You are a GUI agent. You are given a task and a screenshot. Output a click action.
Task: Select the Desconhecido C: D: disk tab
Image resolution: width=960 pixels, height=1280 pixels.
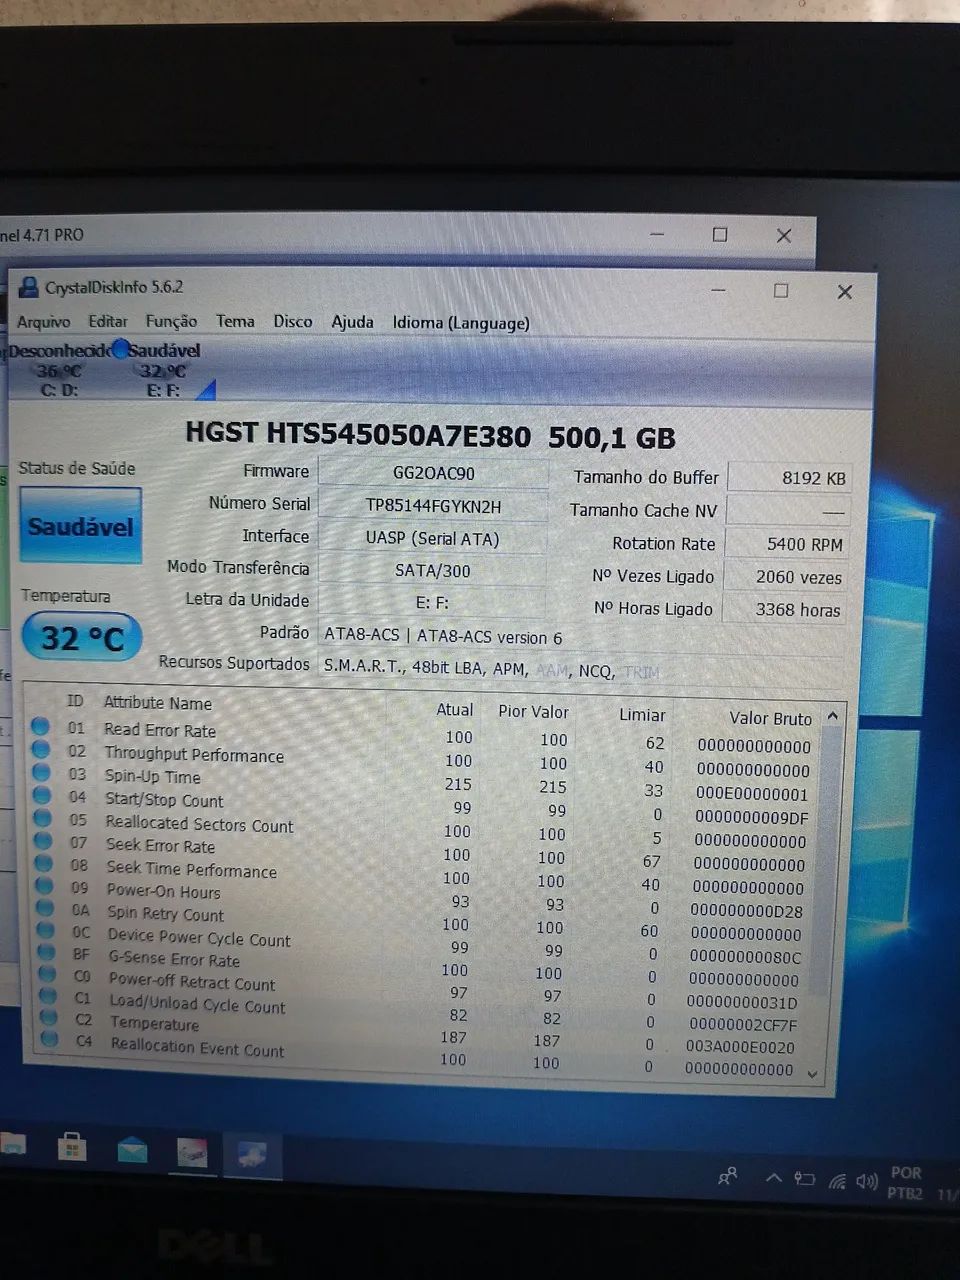[59, 370]
